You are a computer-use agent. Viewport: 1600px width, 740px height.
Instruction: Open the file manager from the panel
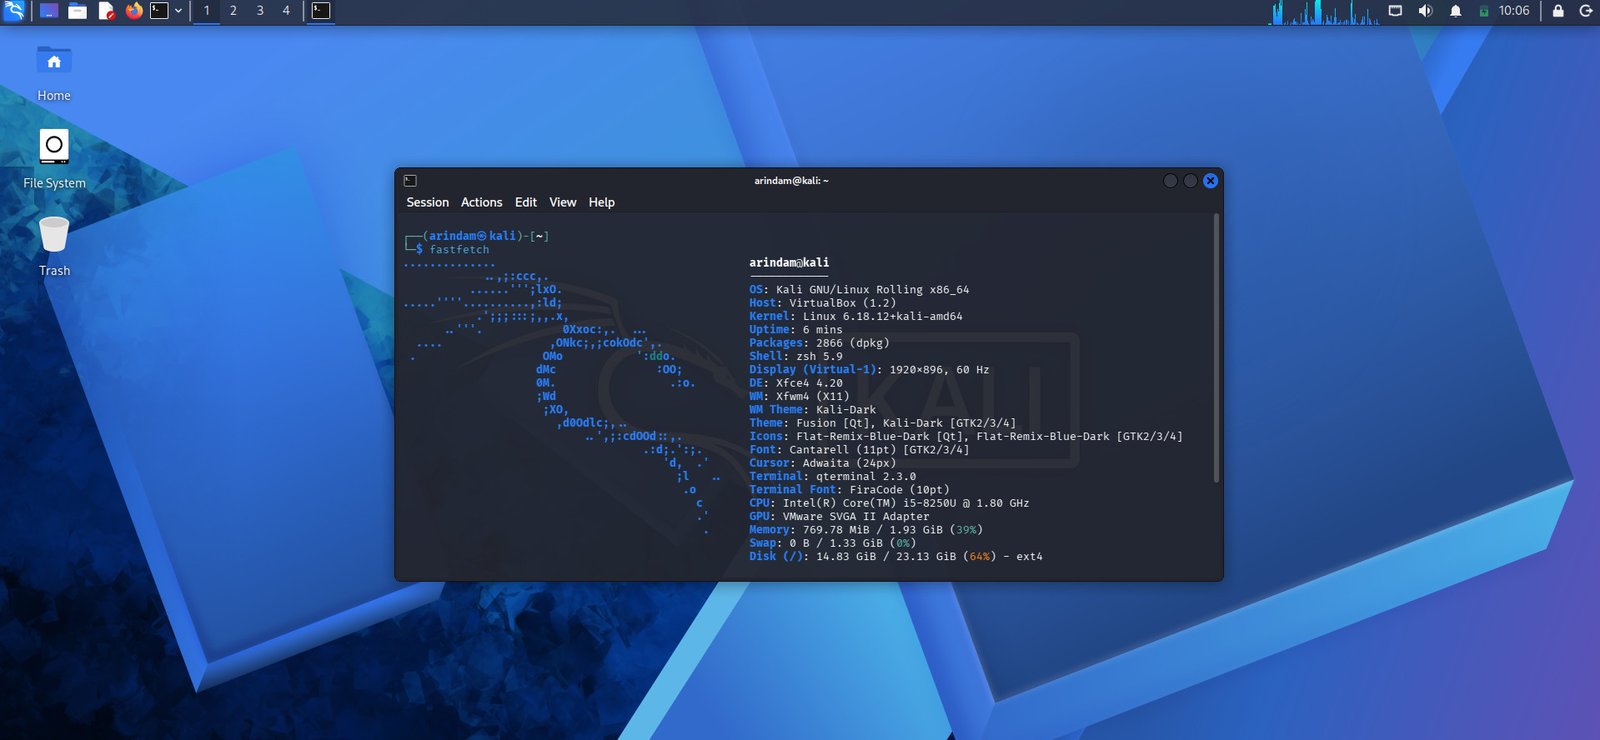click(77, 11)
